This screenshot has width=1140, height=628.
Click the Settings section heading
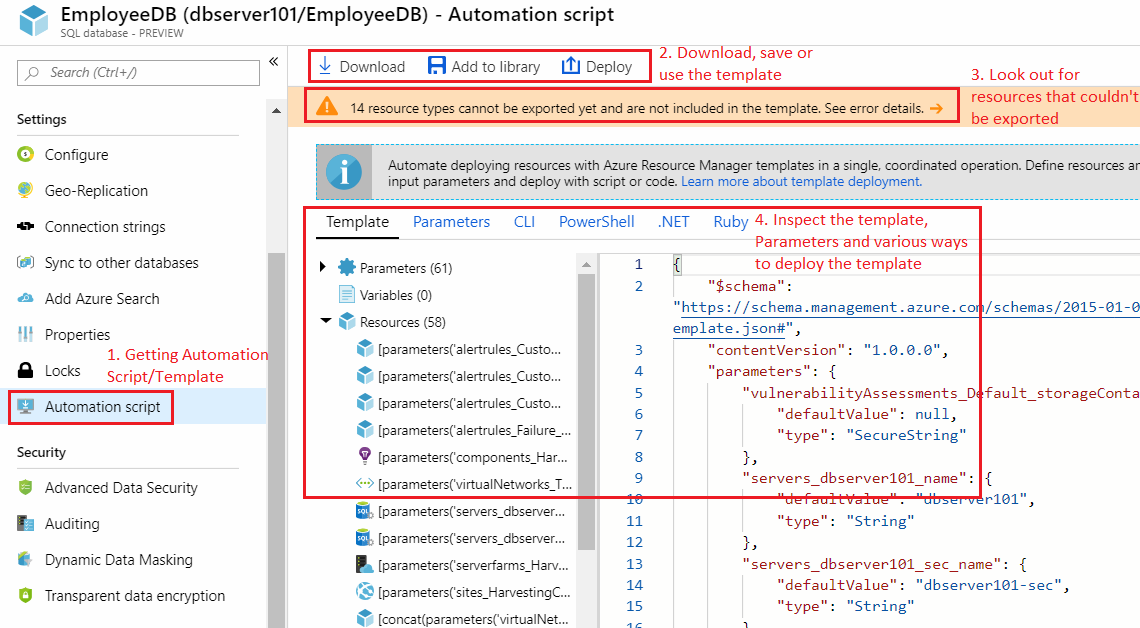[x=41, y=119]
